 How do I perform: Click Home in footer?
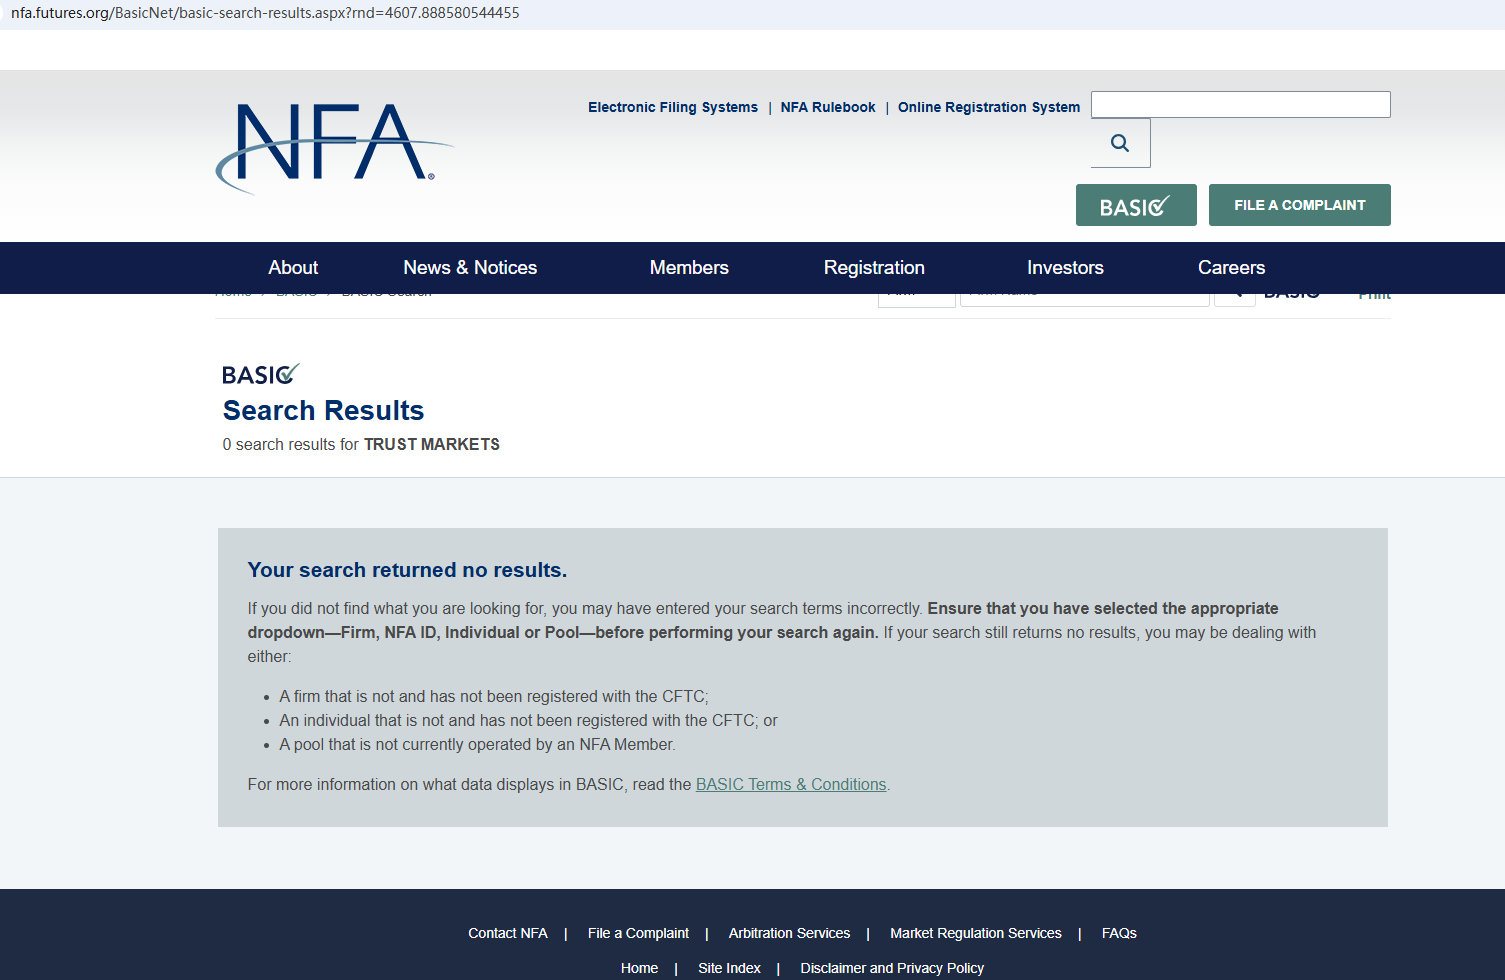coord(639,968)
